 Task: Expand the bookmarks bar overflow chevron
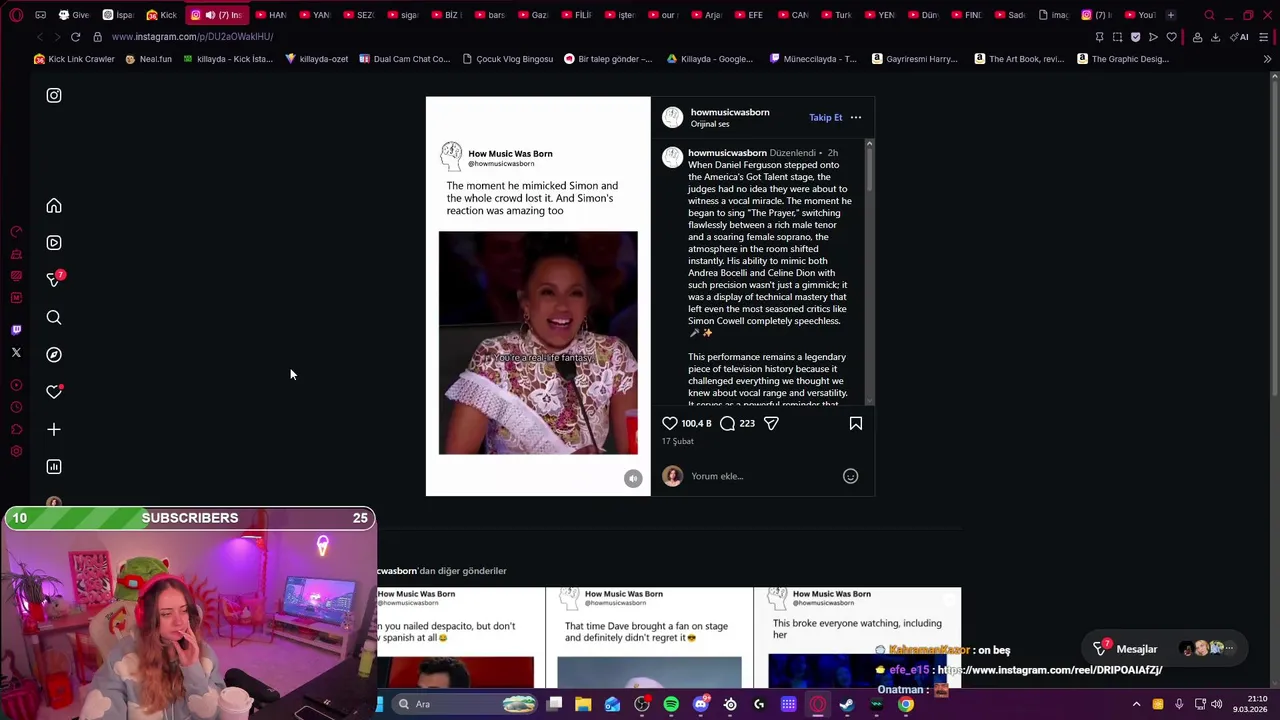1267,59
